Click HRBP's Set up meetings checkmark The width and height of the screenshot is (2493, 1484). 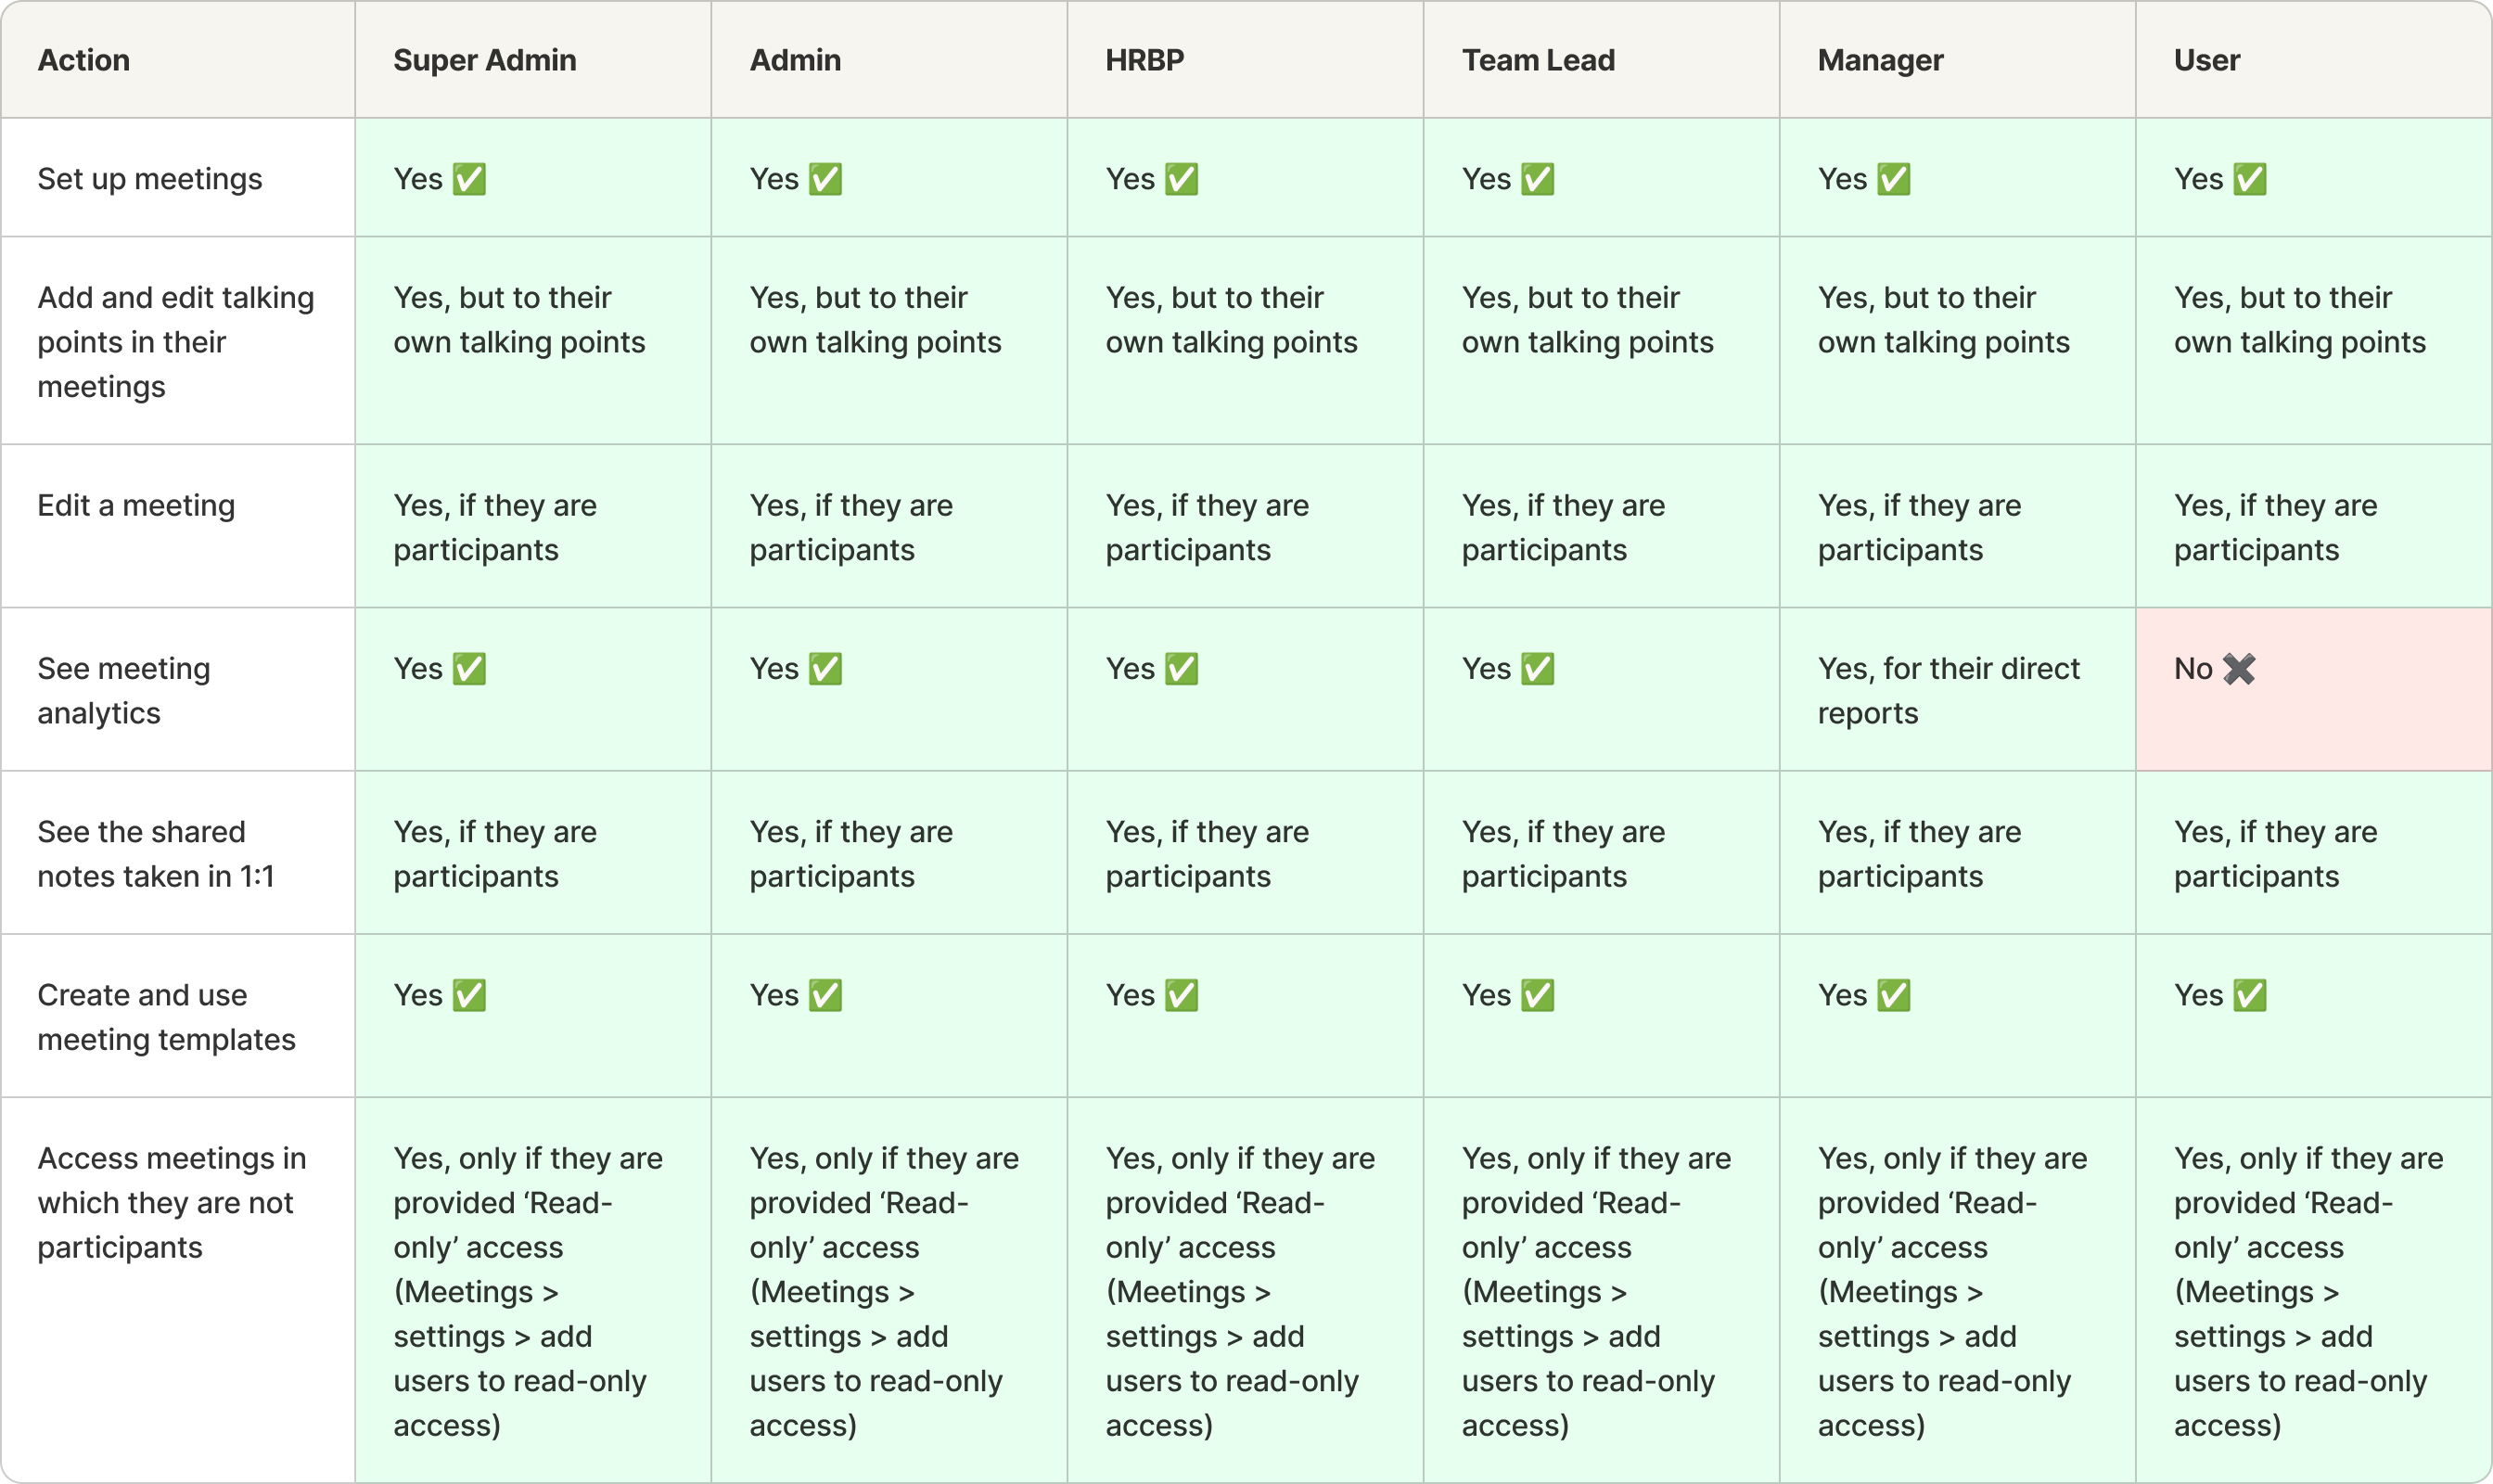pos(1181,179)
